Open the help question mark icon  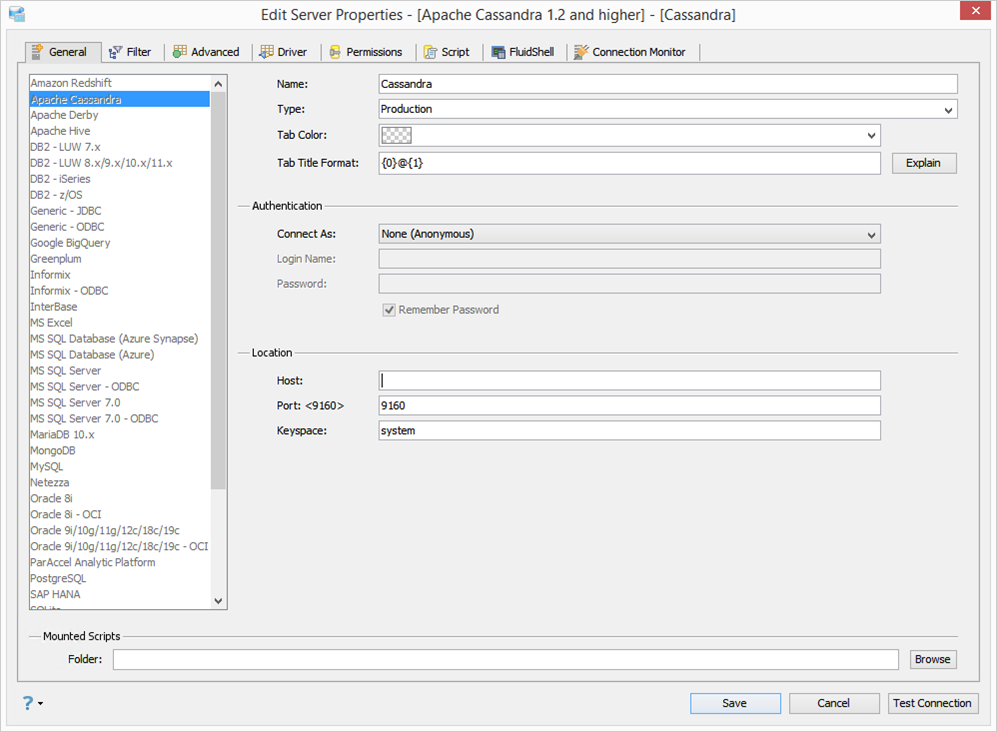pyautogui.click(x=28, y=703)
